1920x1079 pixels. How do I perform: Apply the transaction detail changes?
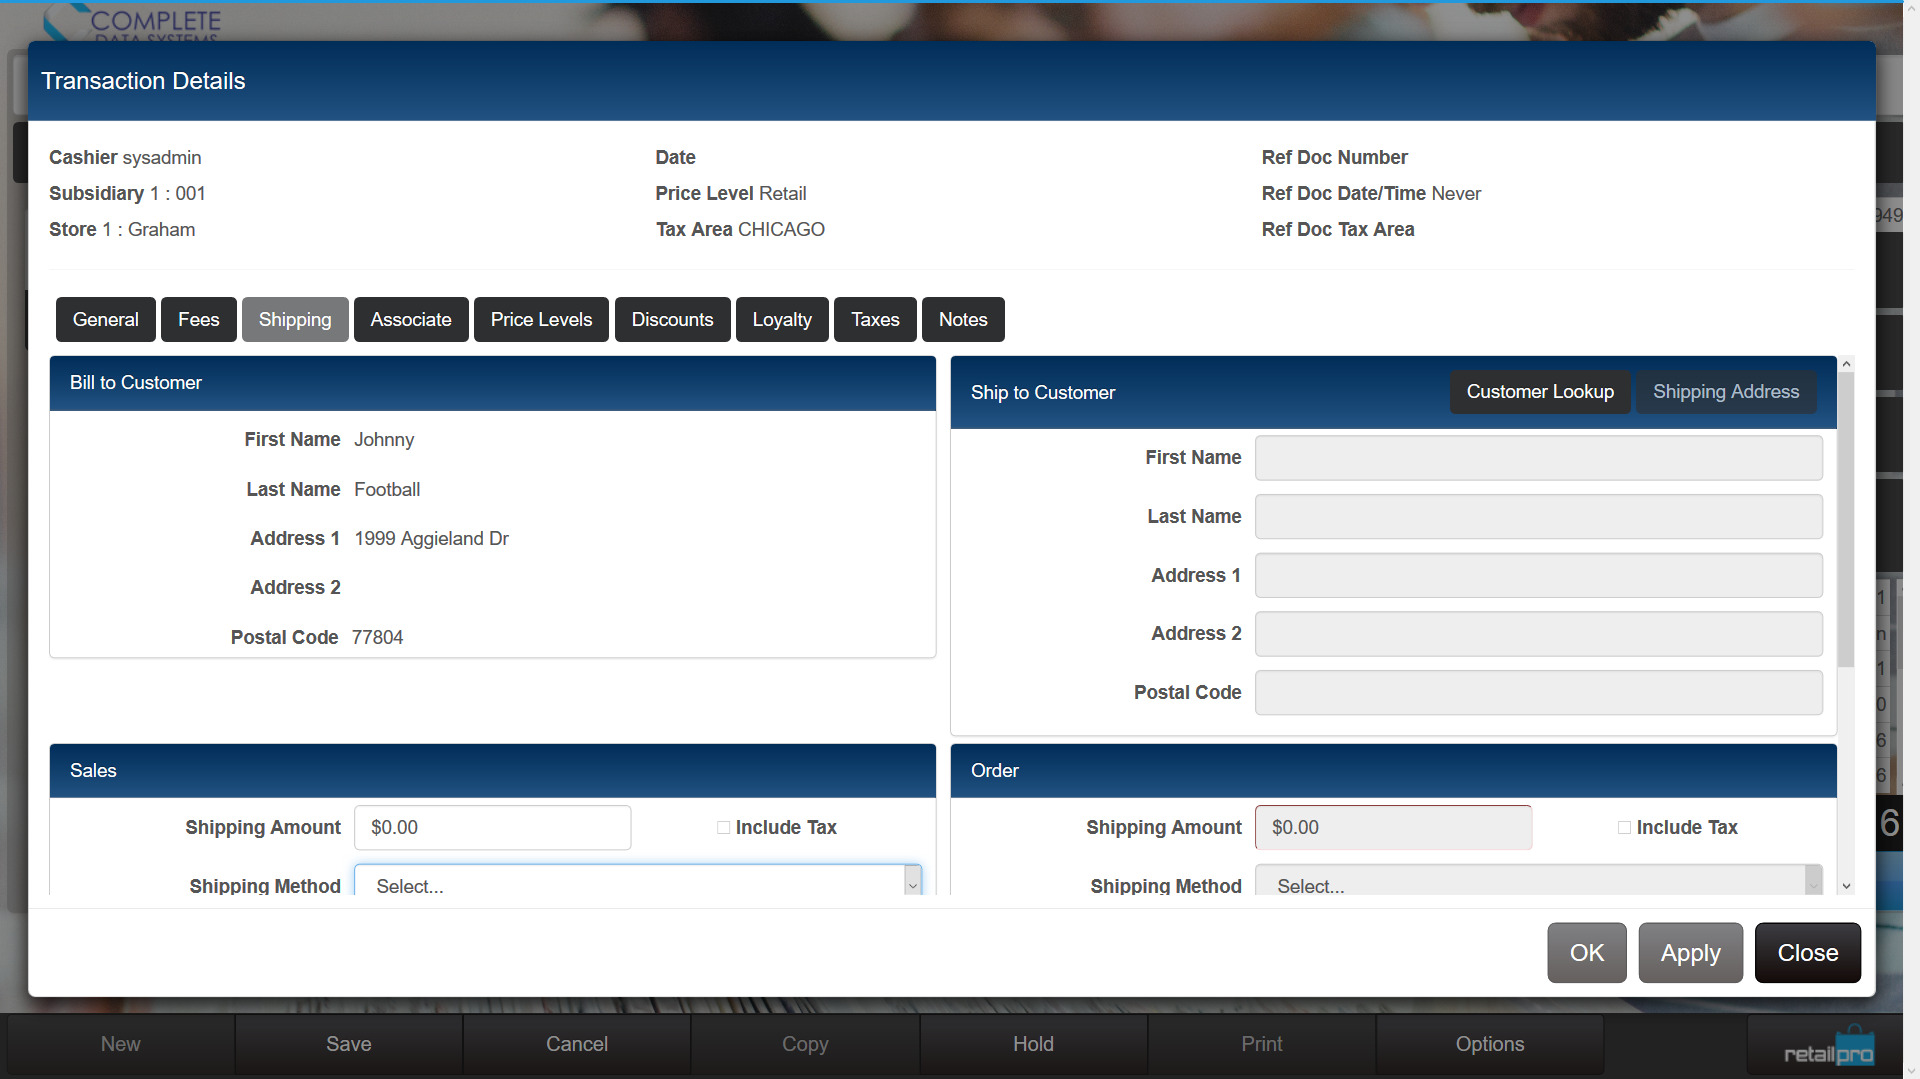[x=1690, y=953]
